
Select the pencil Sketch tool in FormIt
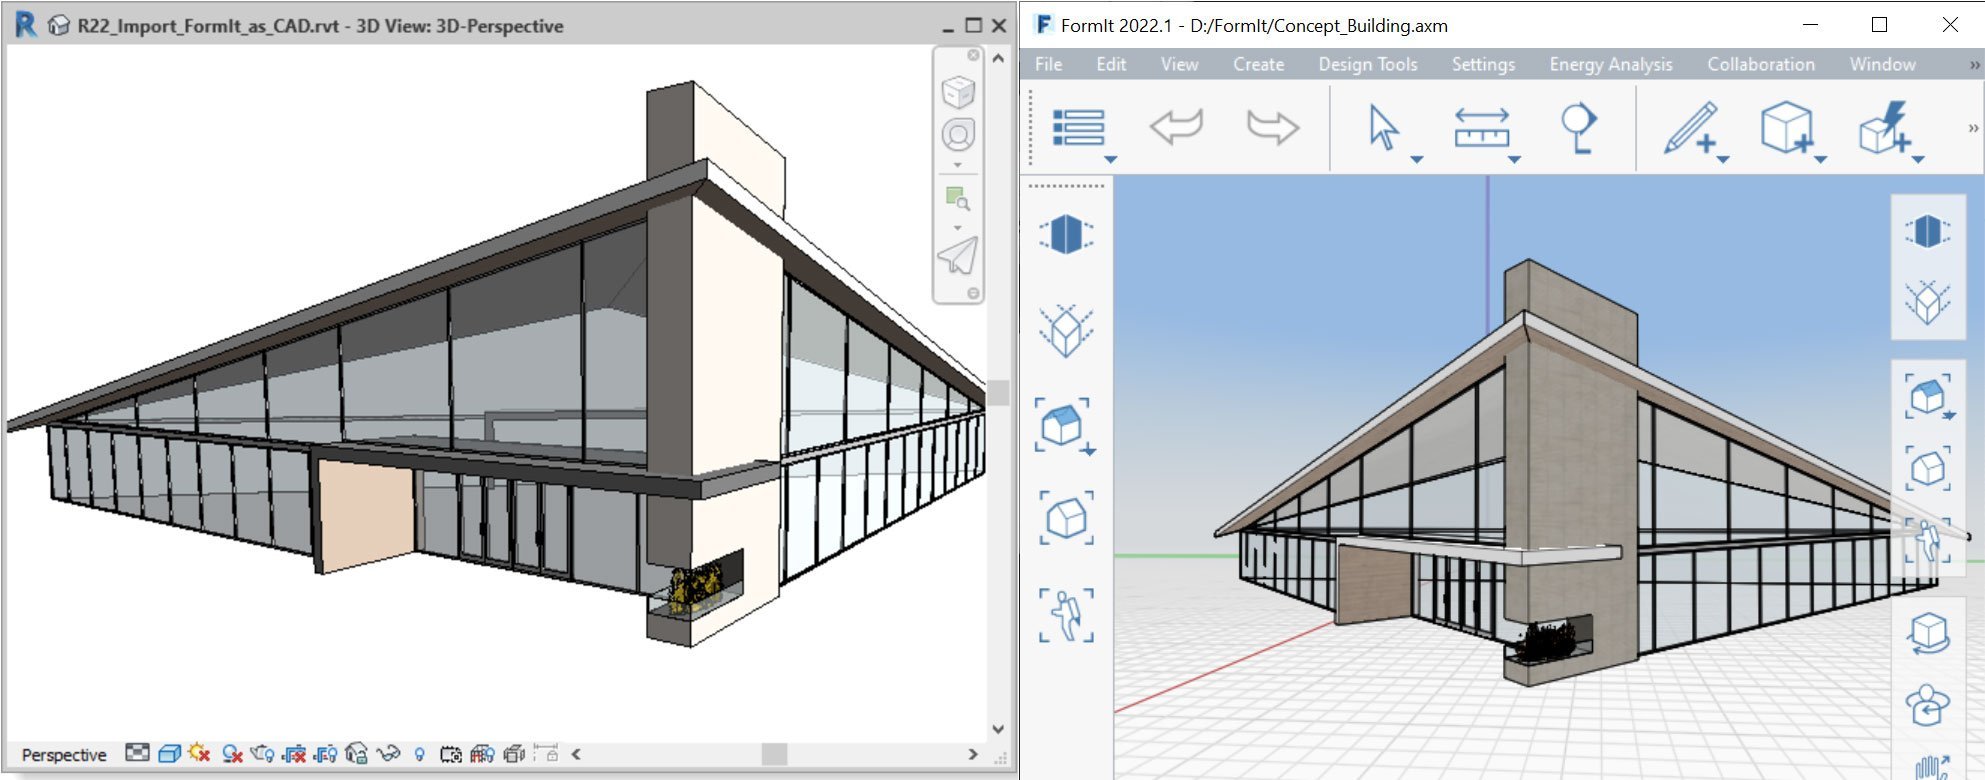[x=1690, y=128]
